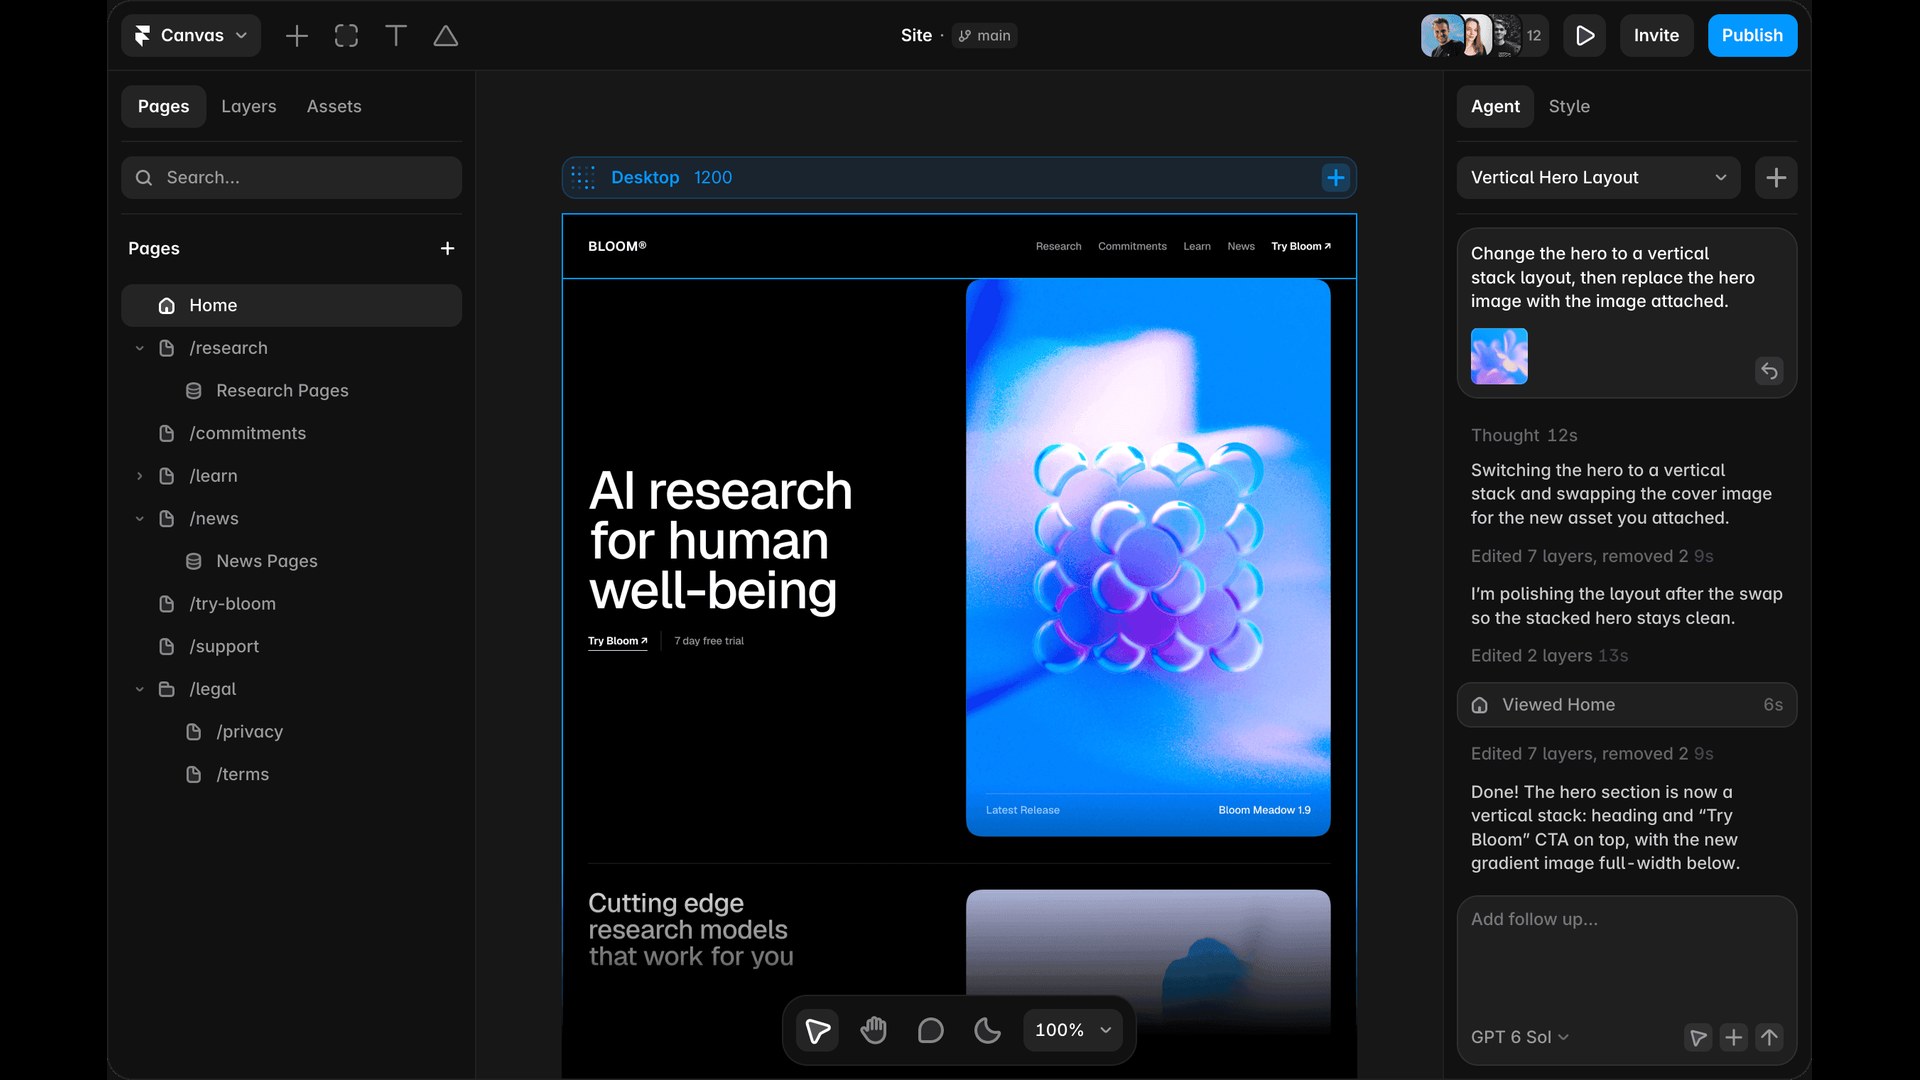Viewport: 1920px width, 1080px height.
Task: Switch to the Style tab
Action: pos(1569,106)
